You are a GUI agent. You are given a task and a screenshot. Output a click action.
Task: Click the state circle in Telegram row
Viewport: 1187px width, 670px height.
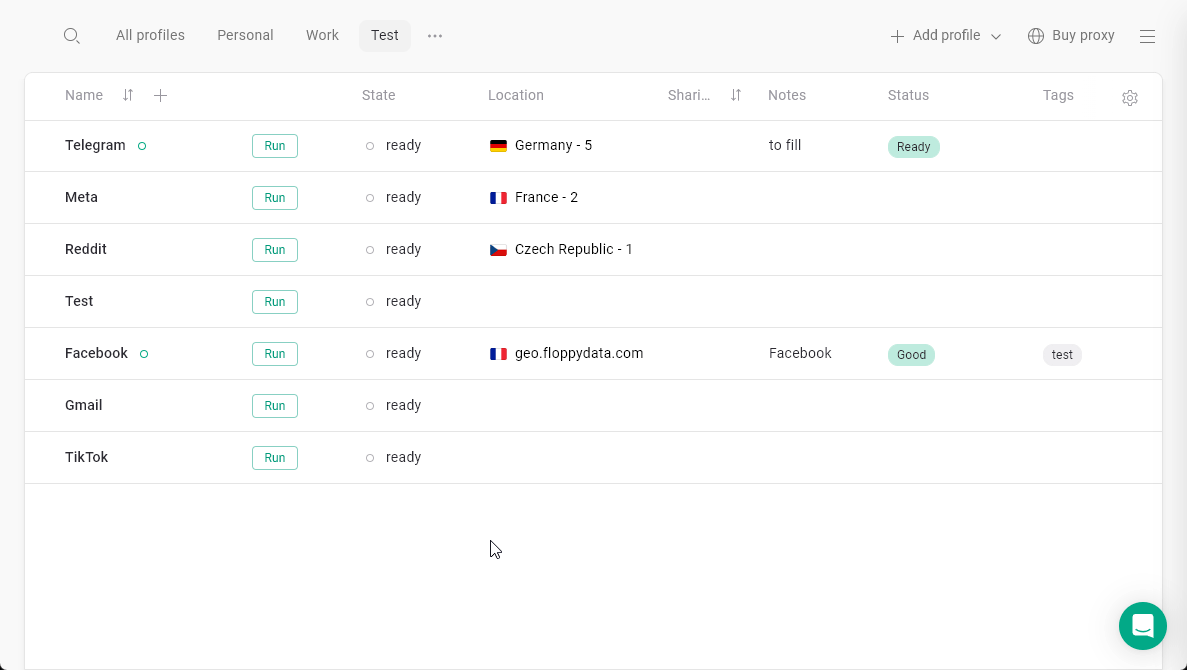[x=369, y=146]
